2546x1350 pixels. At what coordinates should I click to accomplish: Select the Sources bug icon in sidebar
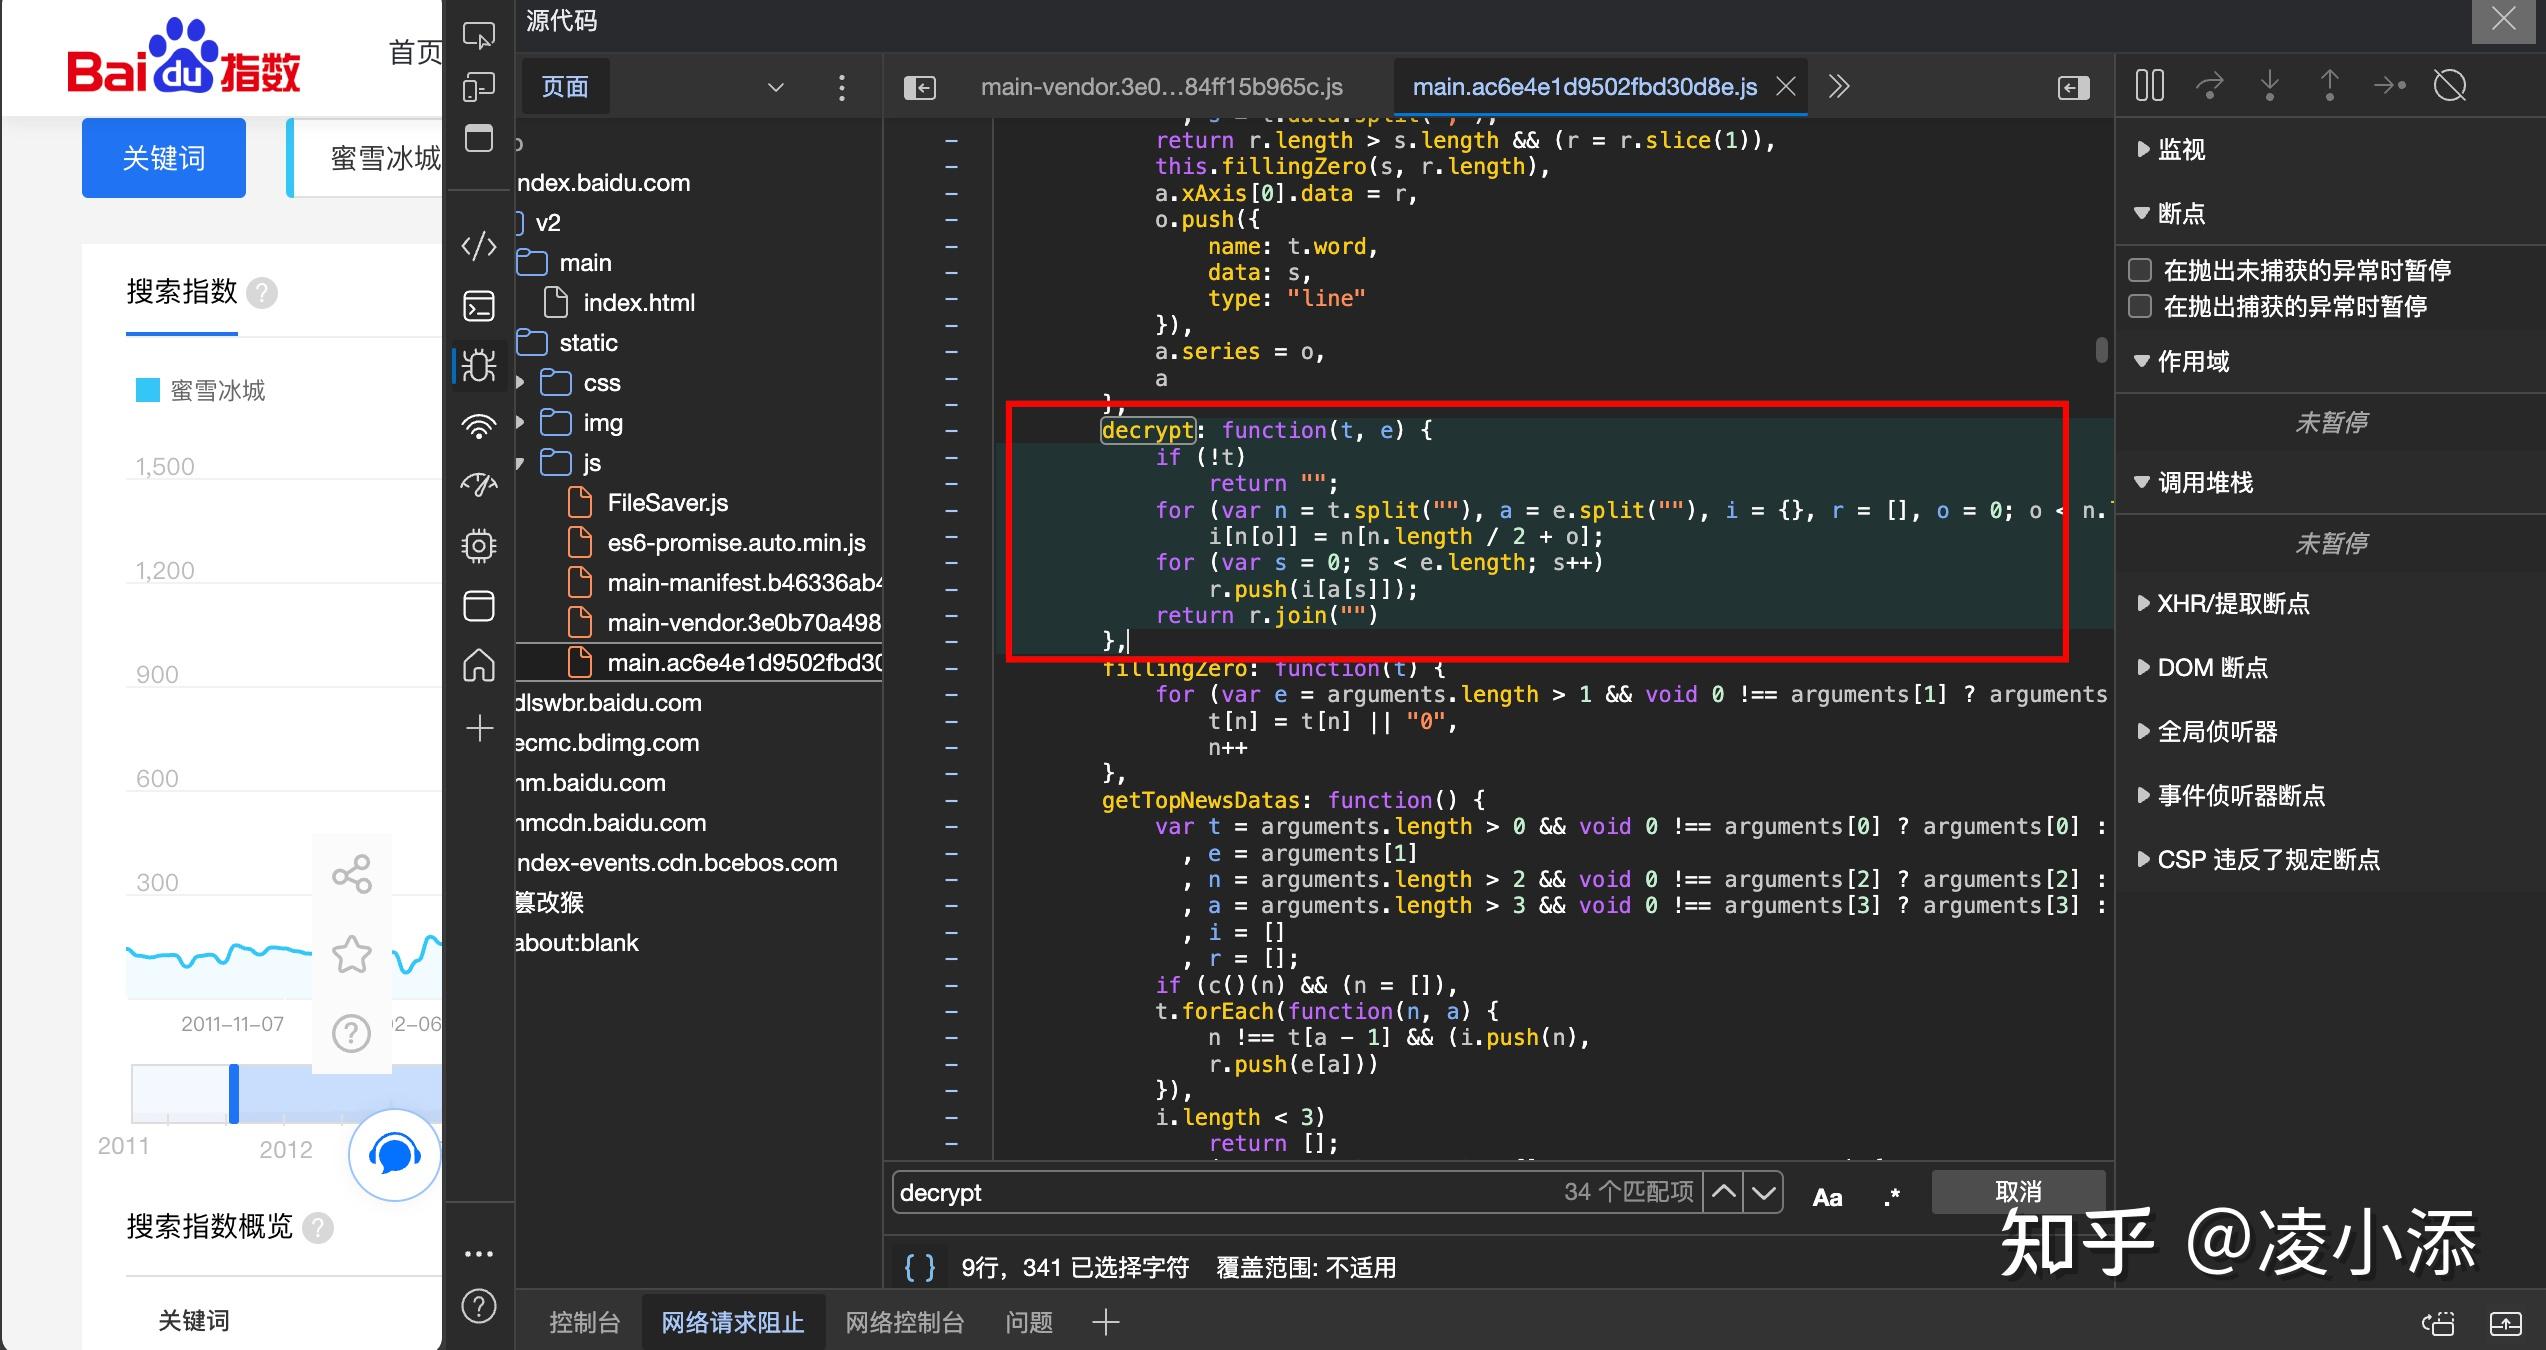[x=479, y=366]
